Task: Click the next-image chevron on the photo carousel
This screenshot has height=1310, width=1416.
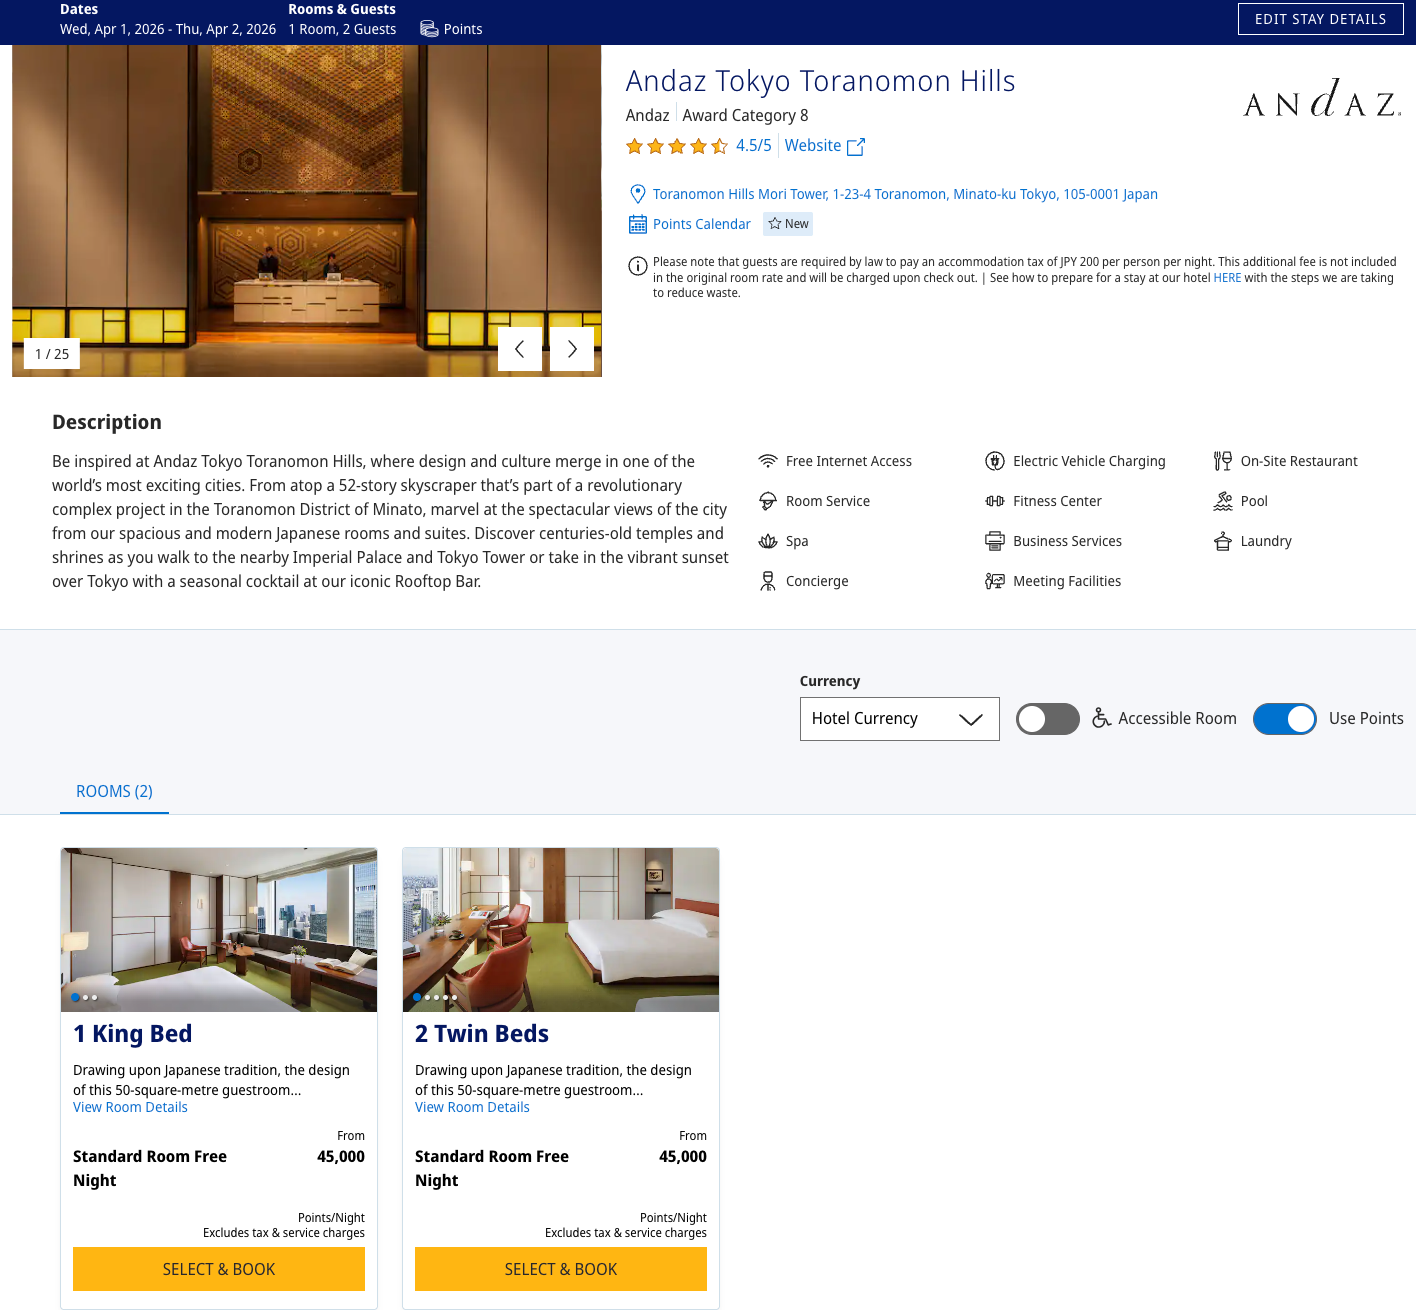Action: [571, 348]
